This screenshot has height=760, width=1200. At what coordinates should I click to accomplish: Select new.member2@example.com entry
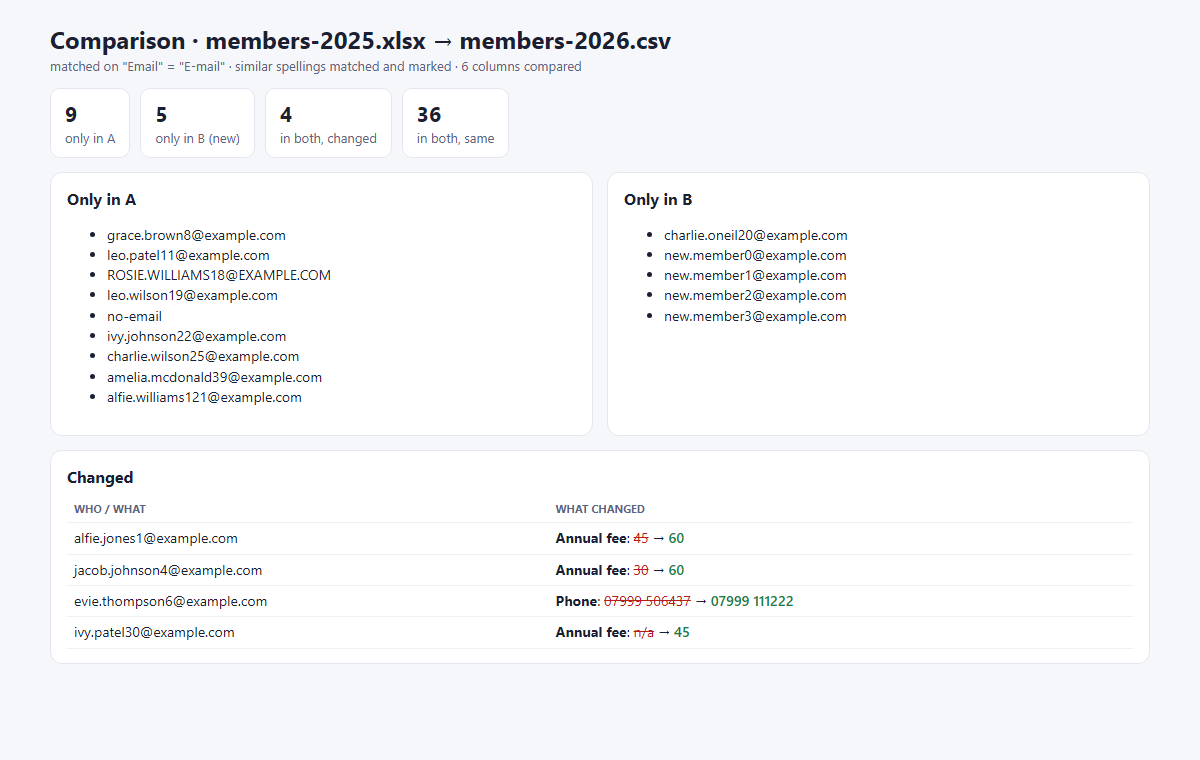coord(755,295)
